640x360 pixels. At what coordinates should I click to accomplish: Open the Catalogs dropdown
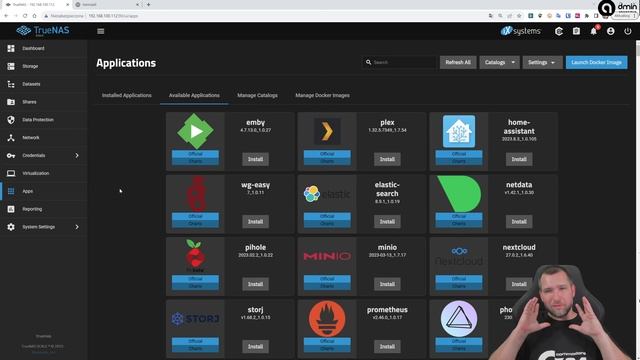click(500, 62)
